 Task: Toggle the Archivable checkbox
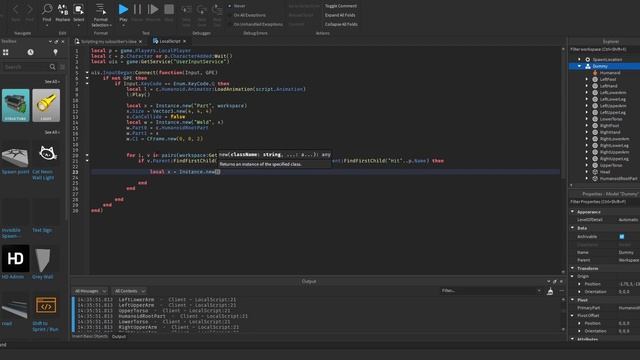coord(622,236)
